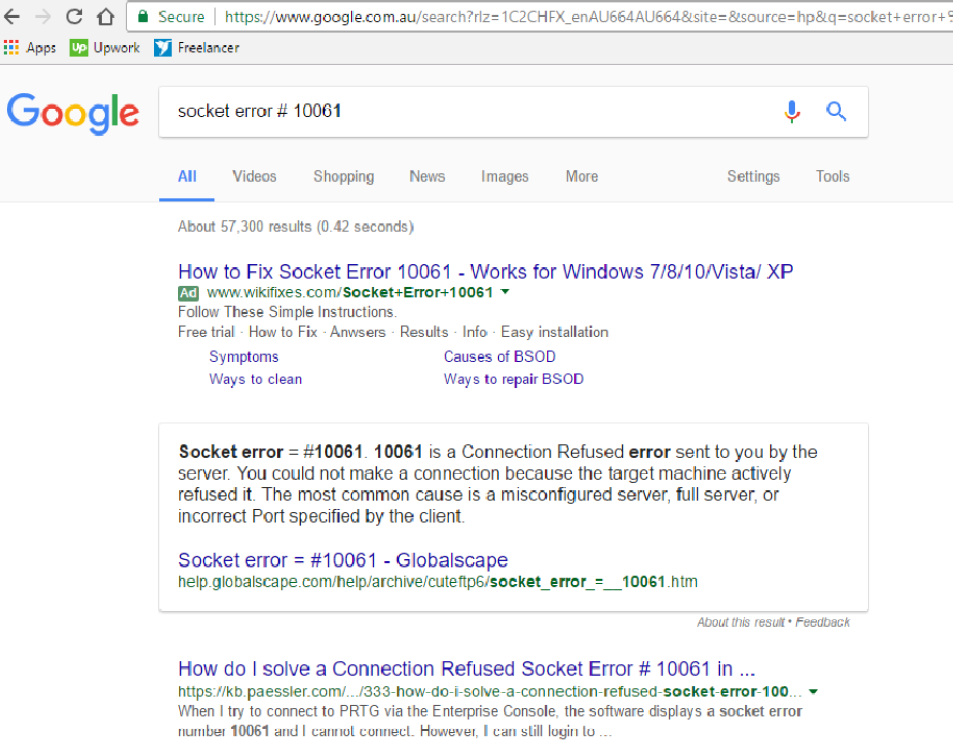This screenshot has height=746, width=955.
Task: Open the Upwork bookmark
Action: click(x=104, y=48)
